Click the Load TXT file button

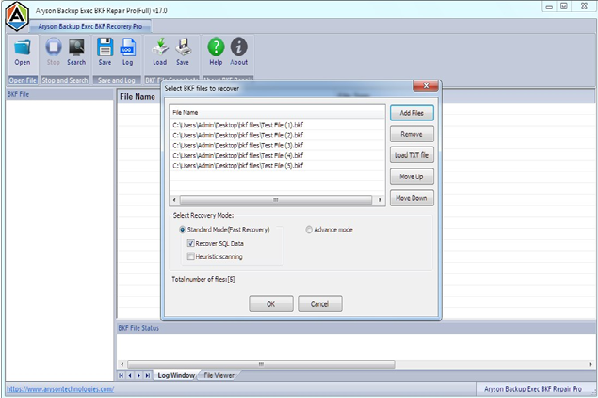point(412,155)
